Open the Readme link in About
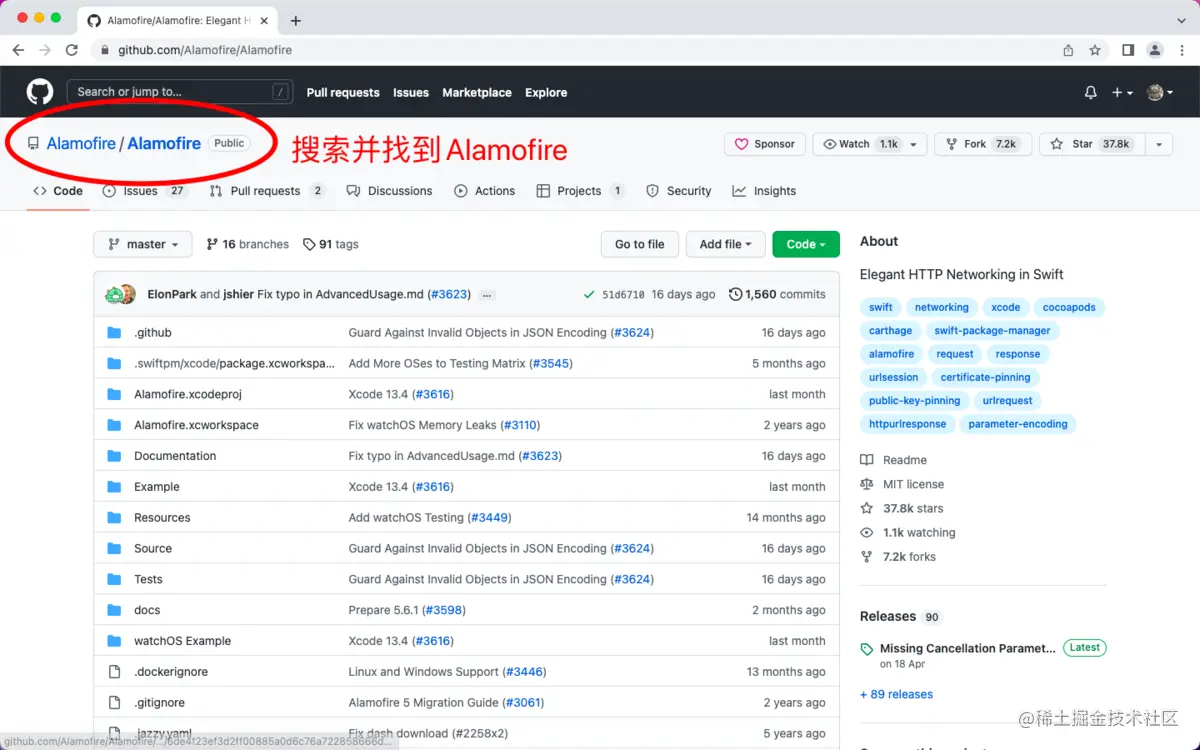The height and width of the screenshot is (750, 1200). tap(894, 460)
